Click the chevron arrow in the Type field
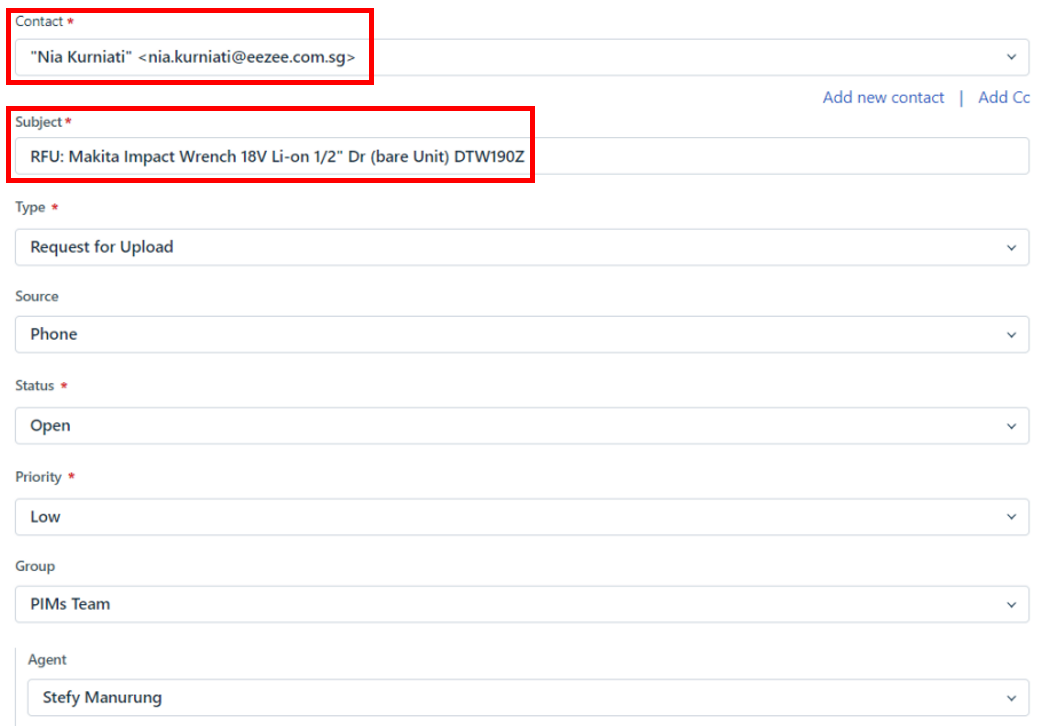1040x726 pixels. coord(1011,248)
